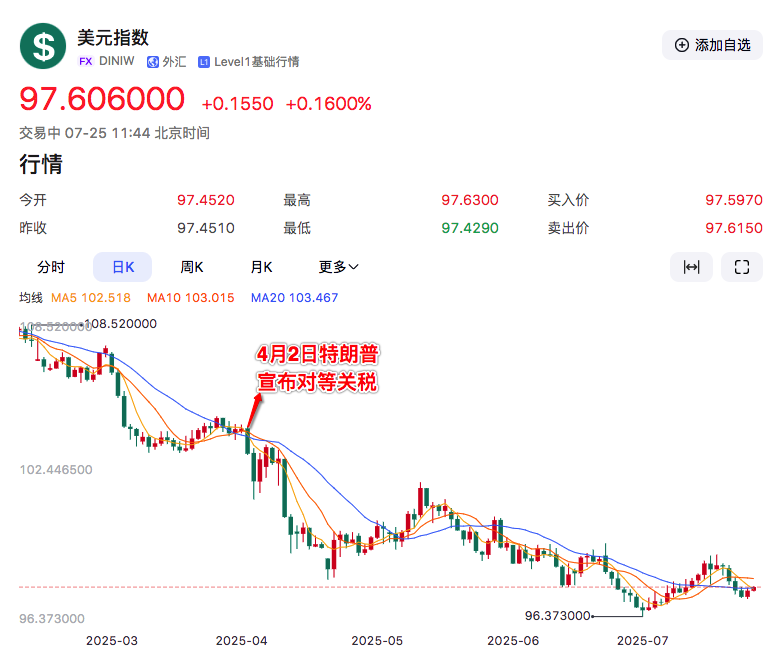Switch to the 周K tab
The height and width of the screenshot is (661, 764).
point(192,267)
